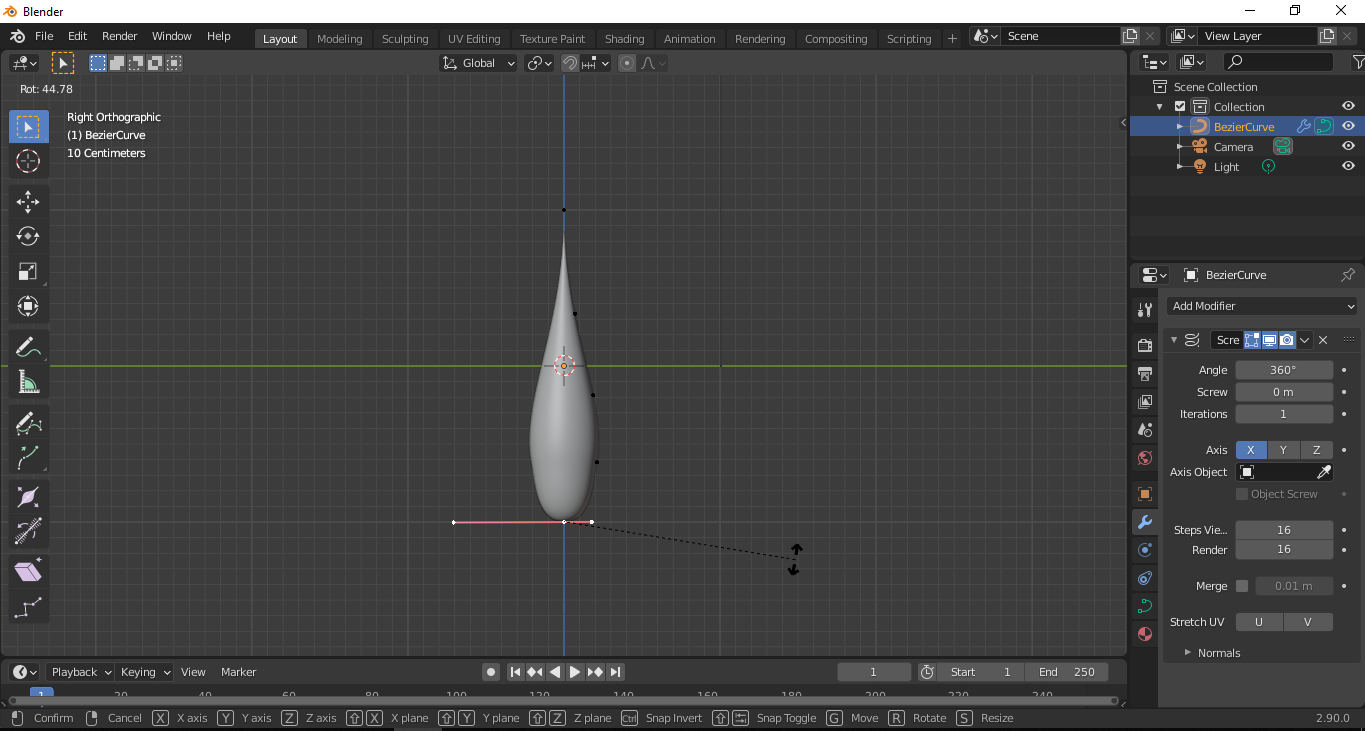This screenshot has width=1365, height=731.
Task: Switch to Physics Properties tab
Action: coord(1145,578)
